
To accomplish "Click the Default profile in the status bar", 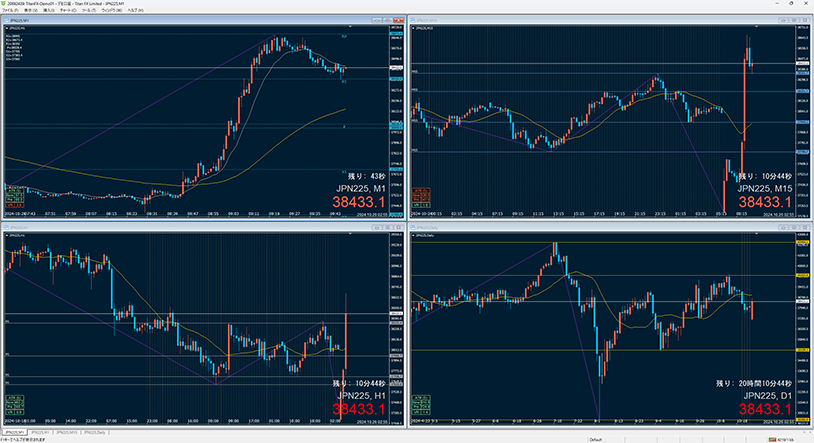I will point(595,439).
